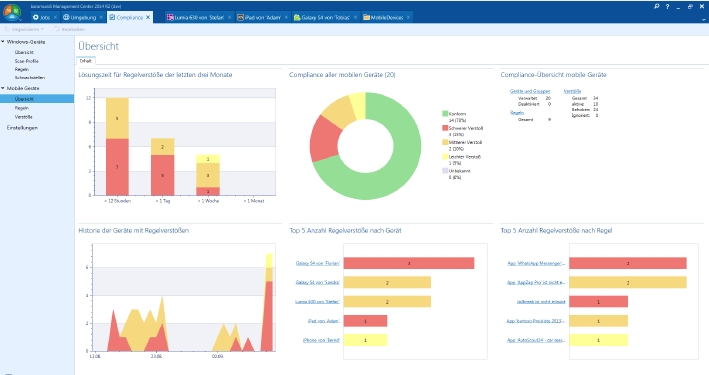The height and width of the screenshot is (375, 709).
Task: Click the green Konform legend swatch
Action: 445,114
